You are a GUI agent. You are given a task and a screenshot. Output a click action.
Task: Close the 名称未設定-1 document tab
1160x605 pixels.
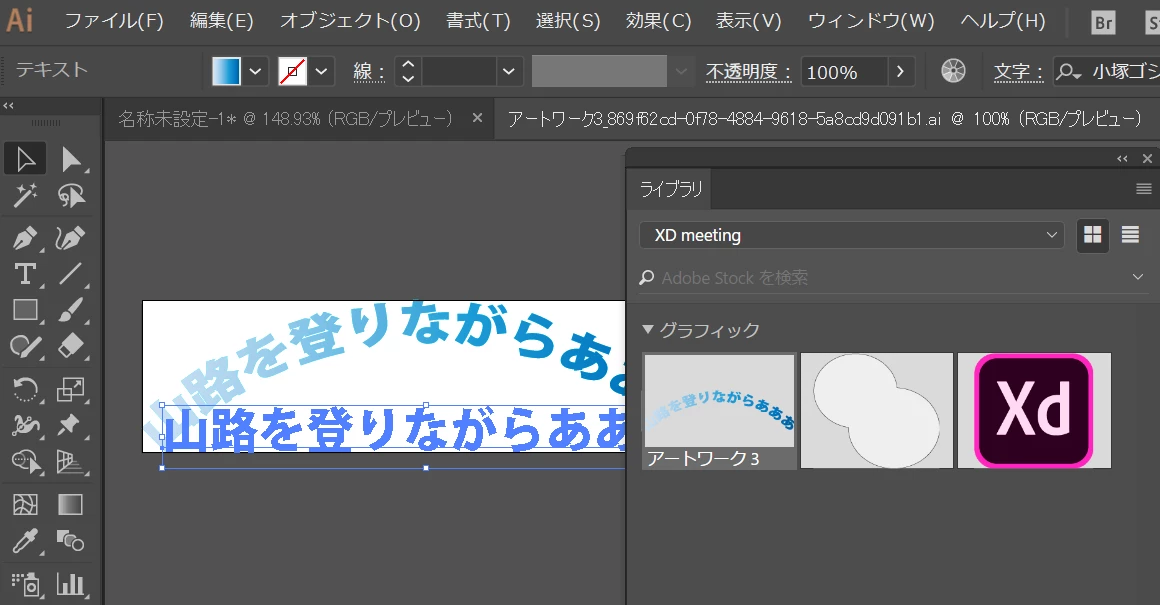(x=477, y=118)
